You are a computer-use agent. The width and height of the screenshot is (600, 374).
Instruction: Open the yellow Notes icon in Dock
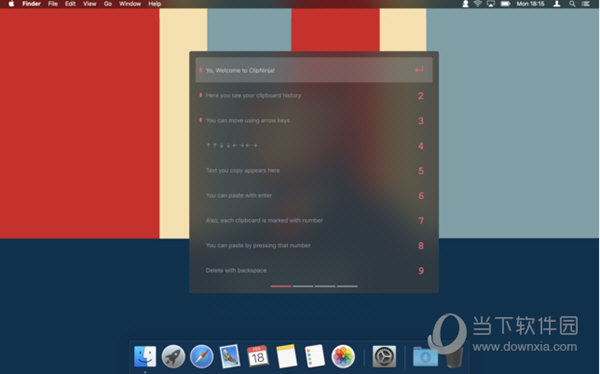tap(287, 356)
